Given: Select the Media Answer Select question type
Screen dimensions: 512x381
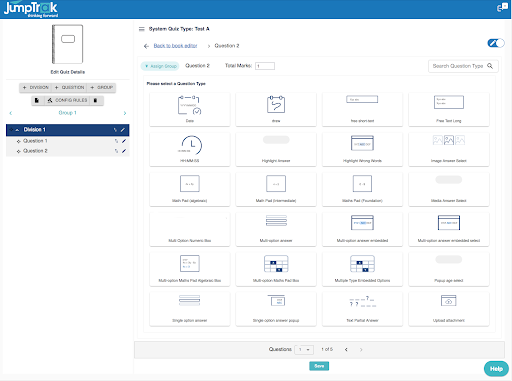Looking at the screenshot, I should 449,189.
